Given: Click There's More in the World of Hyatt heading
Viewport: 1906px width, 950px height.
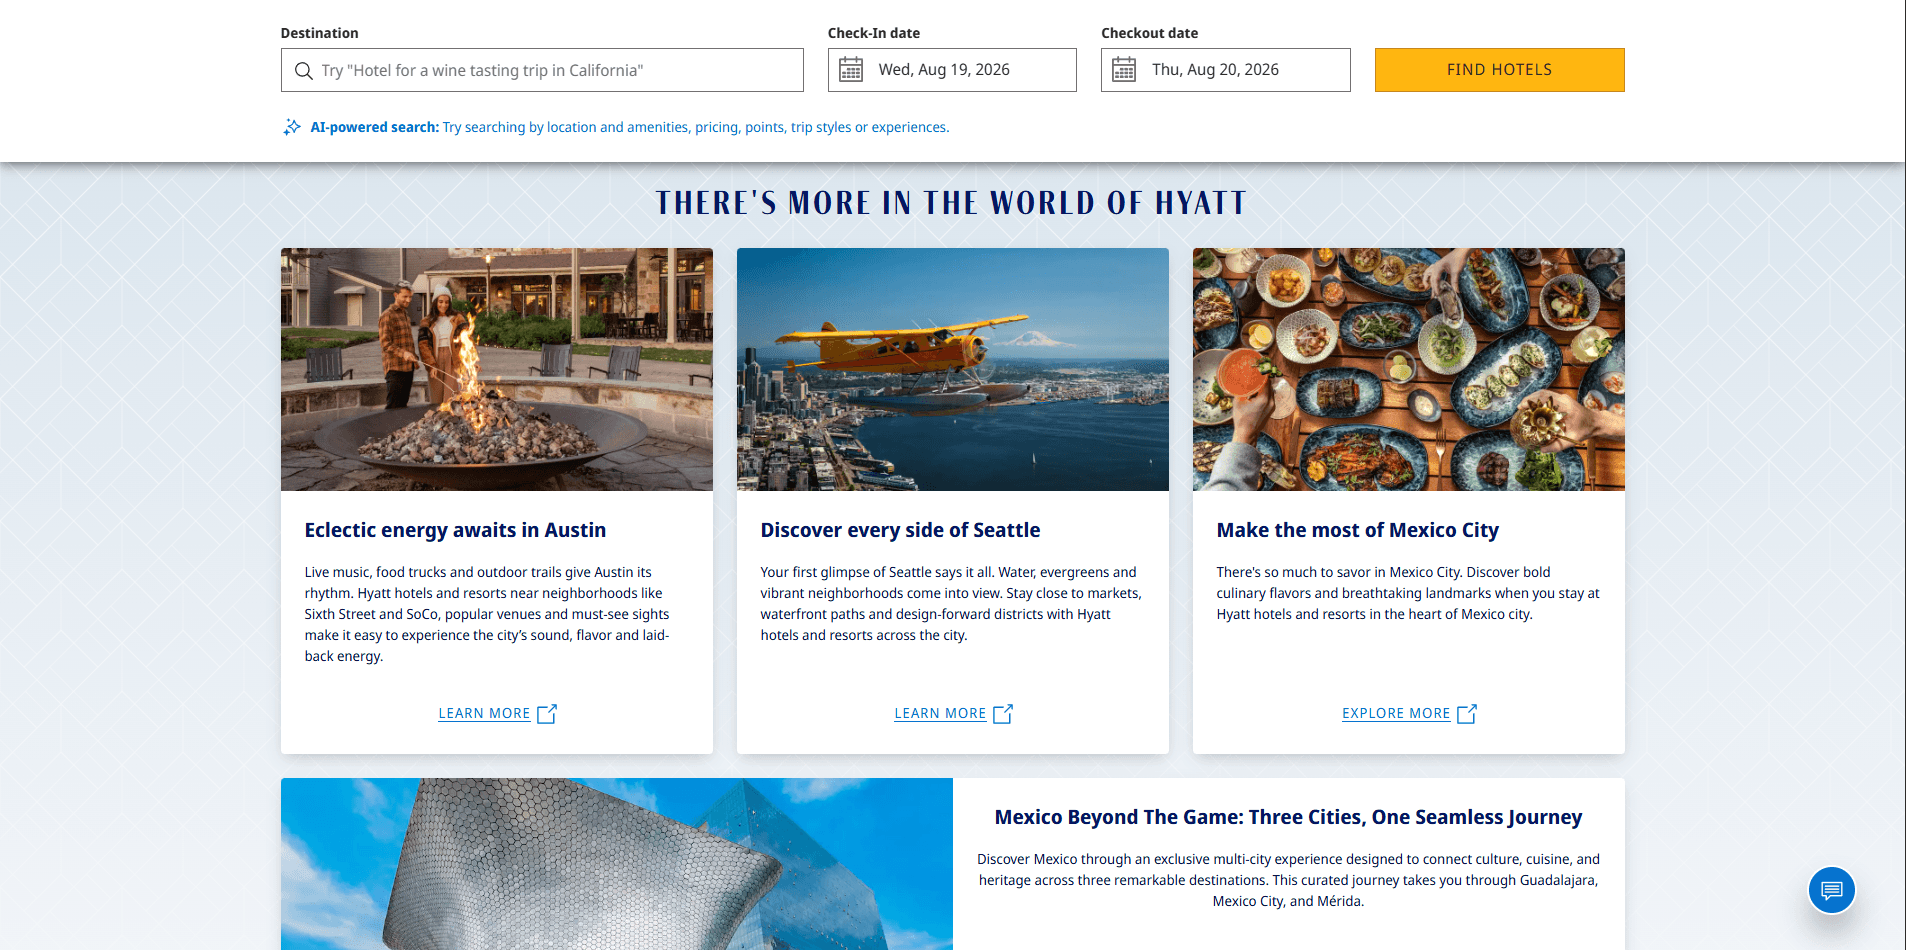Looking at the screenshot, I should pyautogui.click(x=952, y=203).
